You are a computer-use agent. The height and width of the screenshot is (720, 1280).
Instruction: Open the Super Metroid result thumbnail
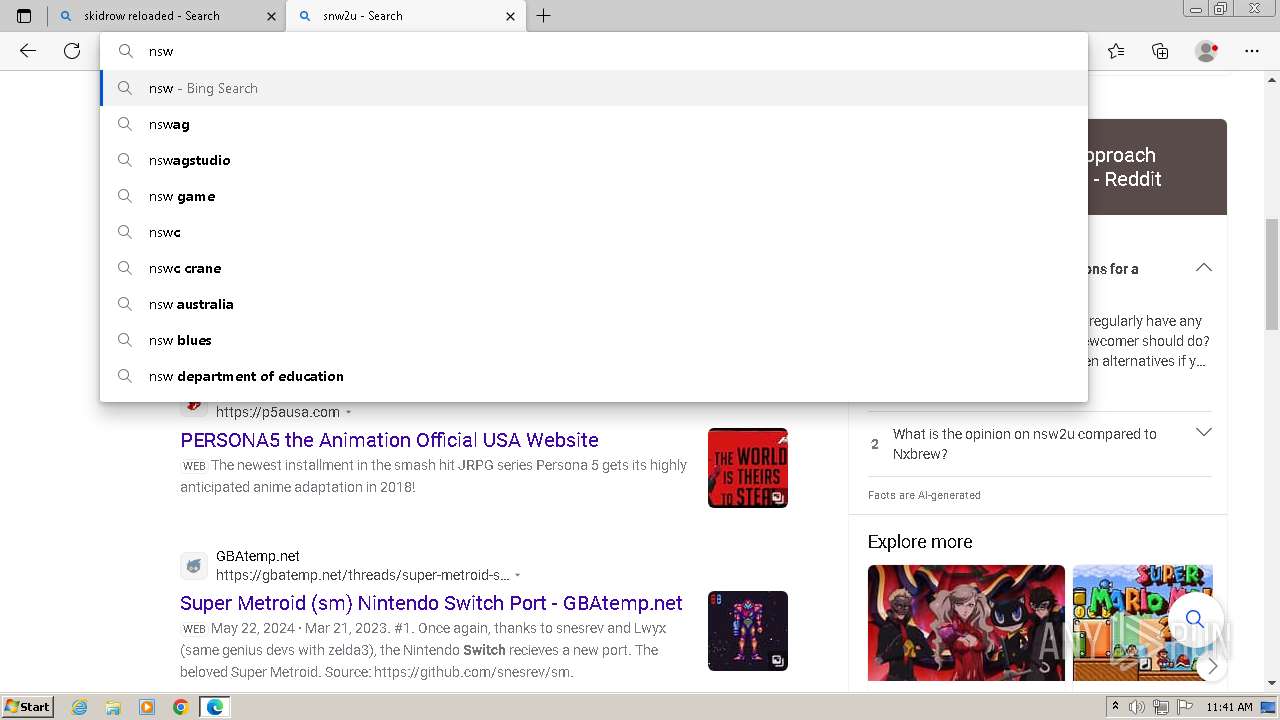pos(748,631)
